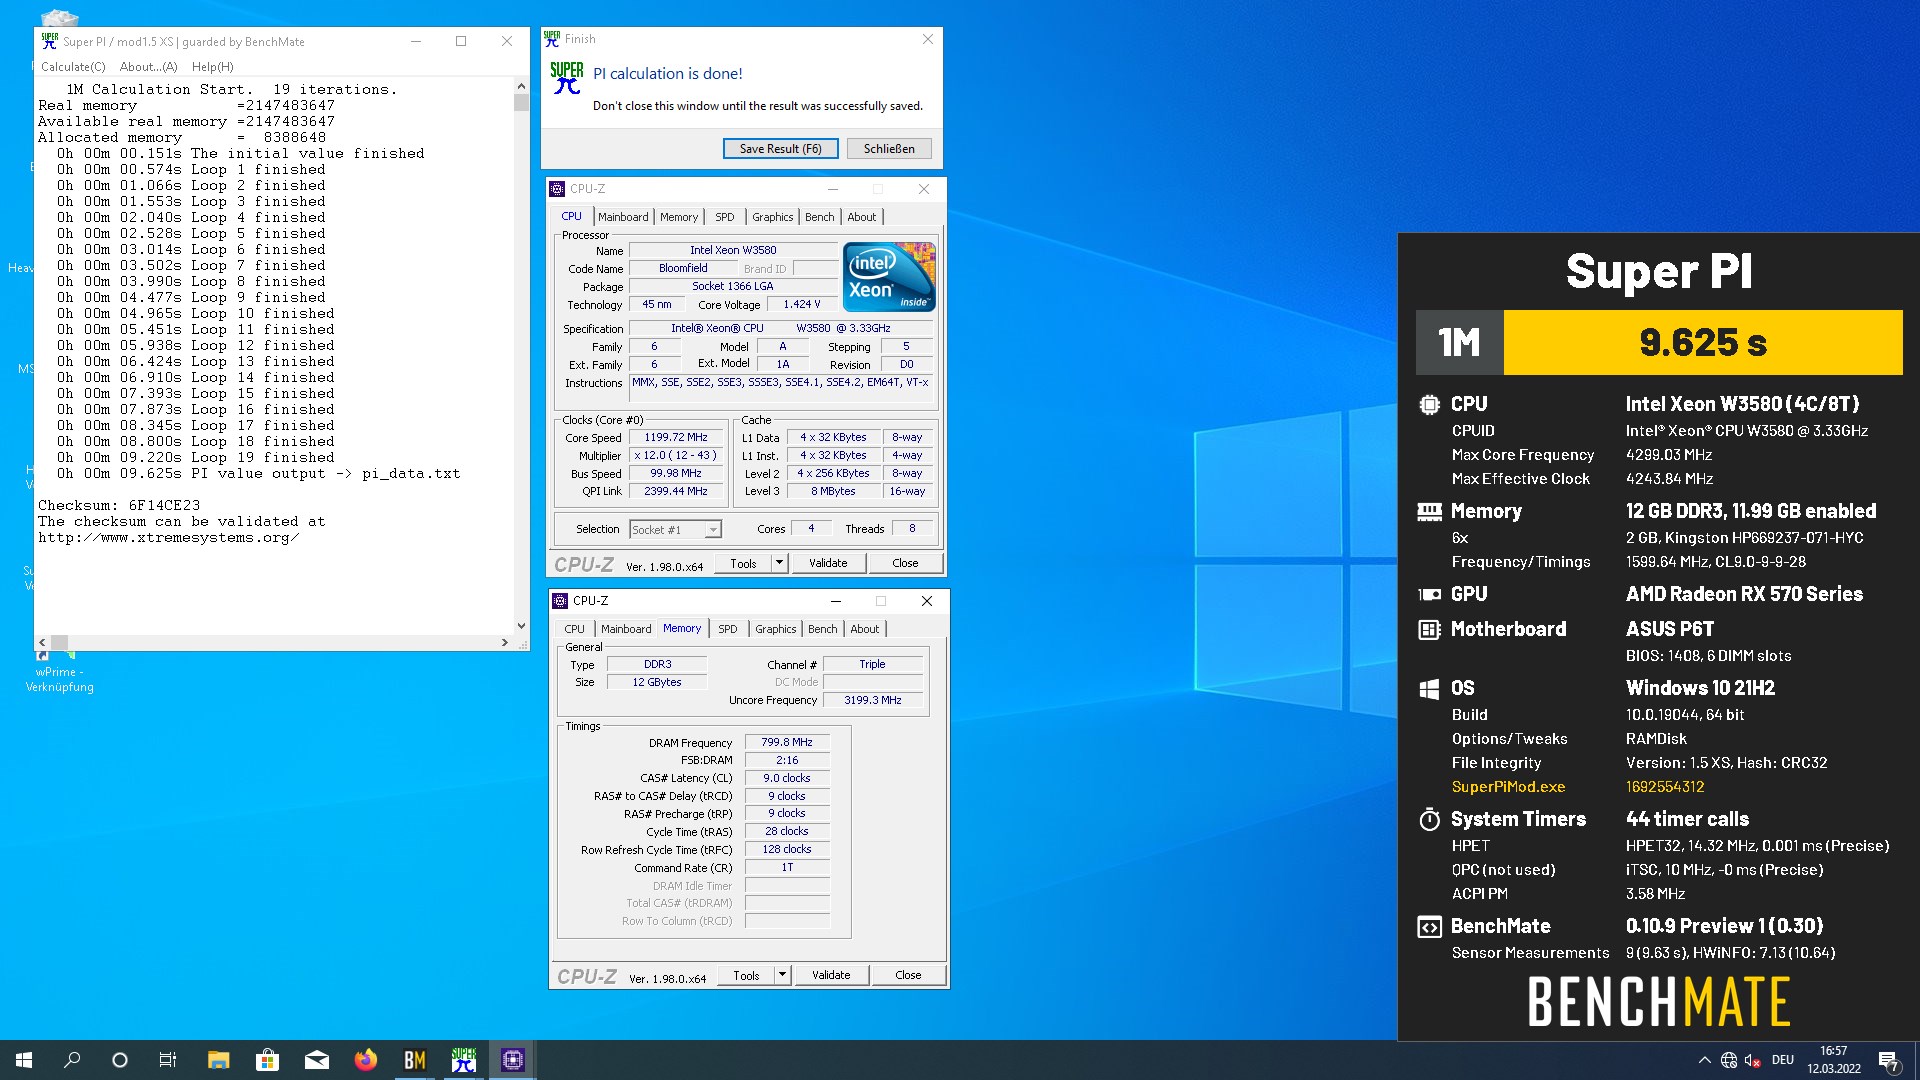Open taskbar clock and date

pos(1834,1060)
